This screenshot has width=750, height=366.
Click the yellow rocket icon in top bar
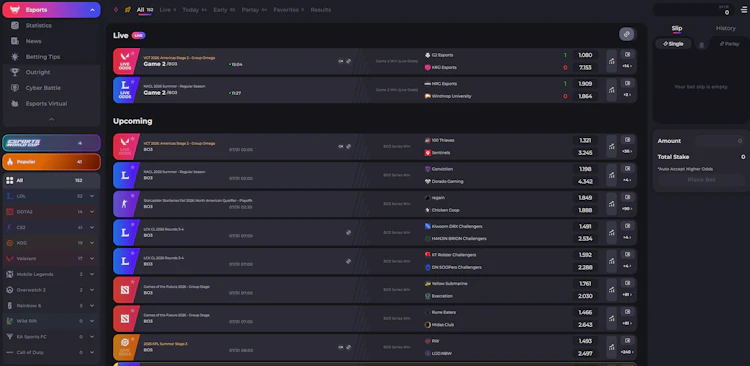point(128,10)
